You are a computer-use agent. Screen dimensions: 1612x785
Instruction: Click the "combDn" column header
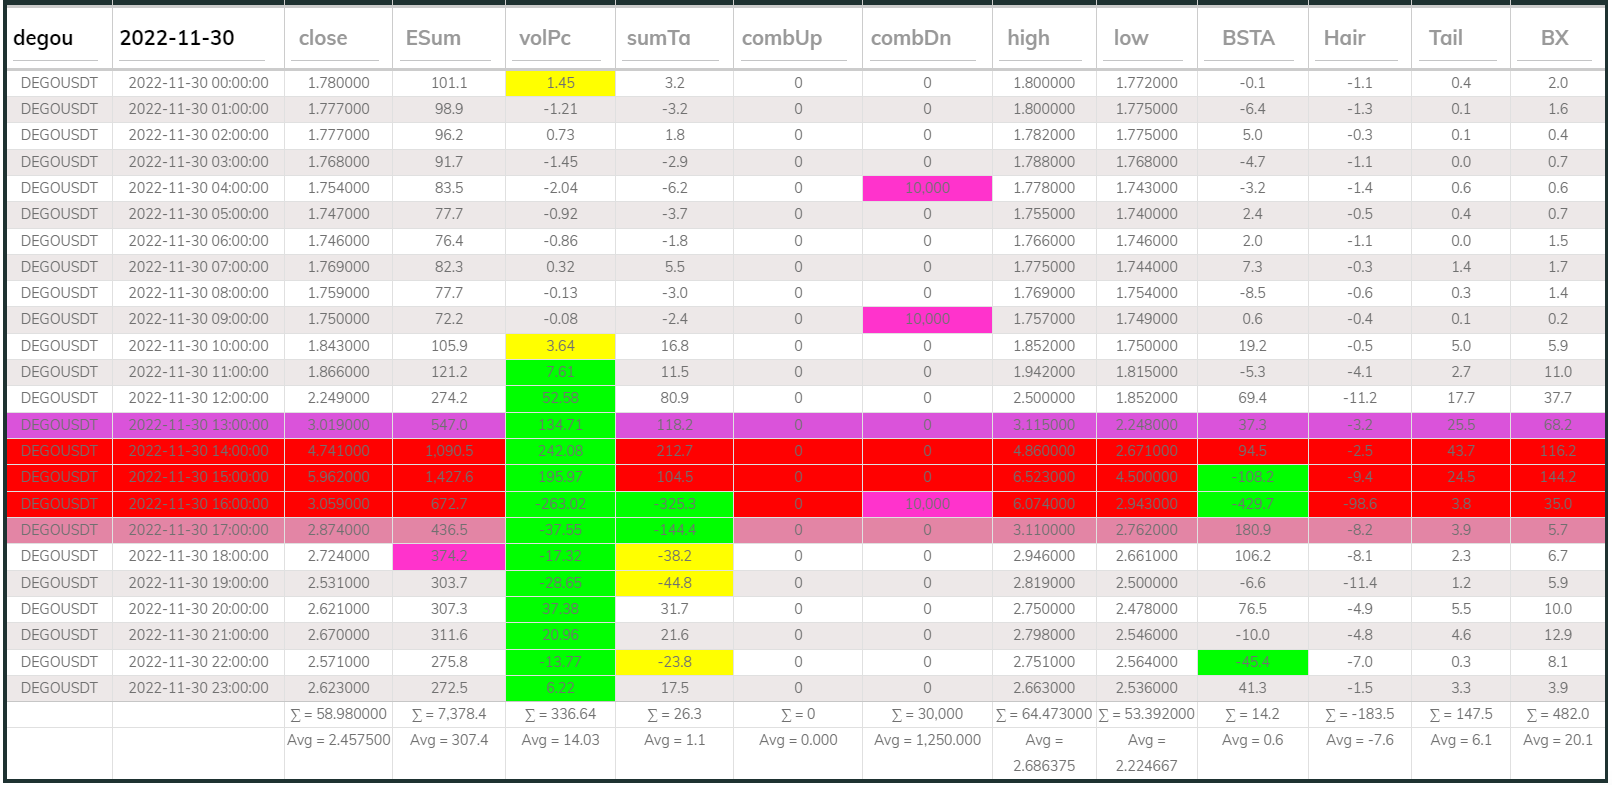pyautogui.click(x=911, y=39)
